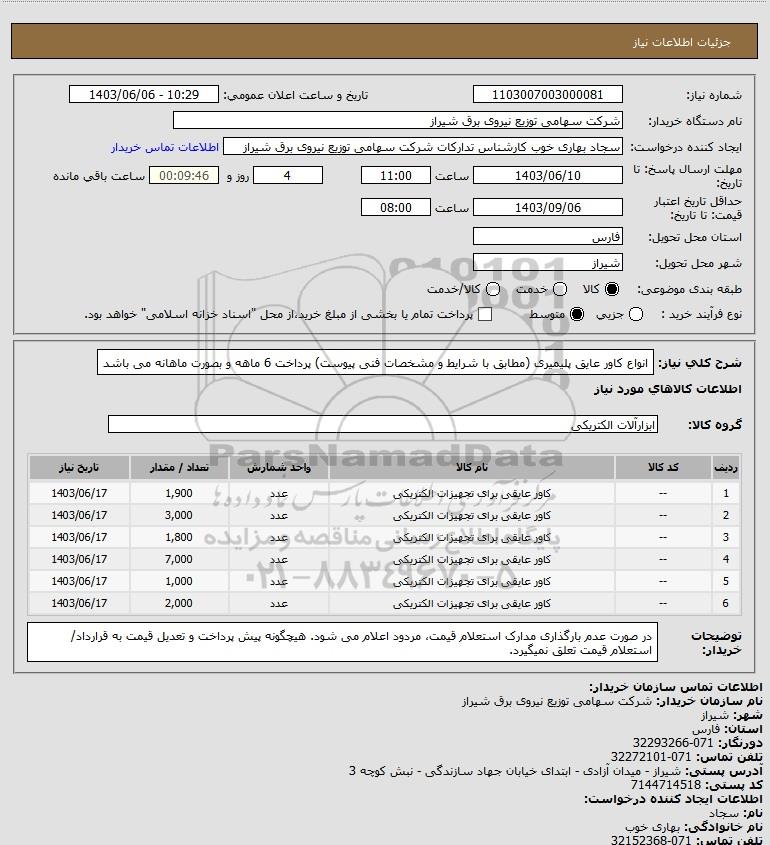
Task: Click the countdown timer 00:09:46
Action: coord(184,176)
